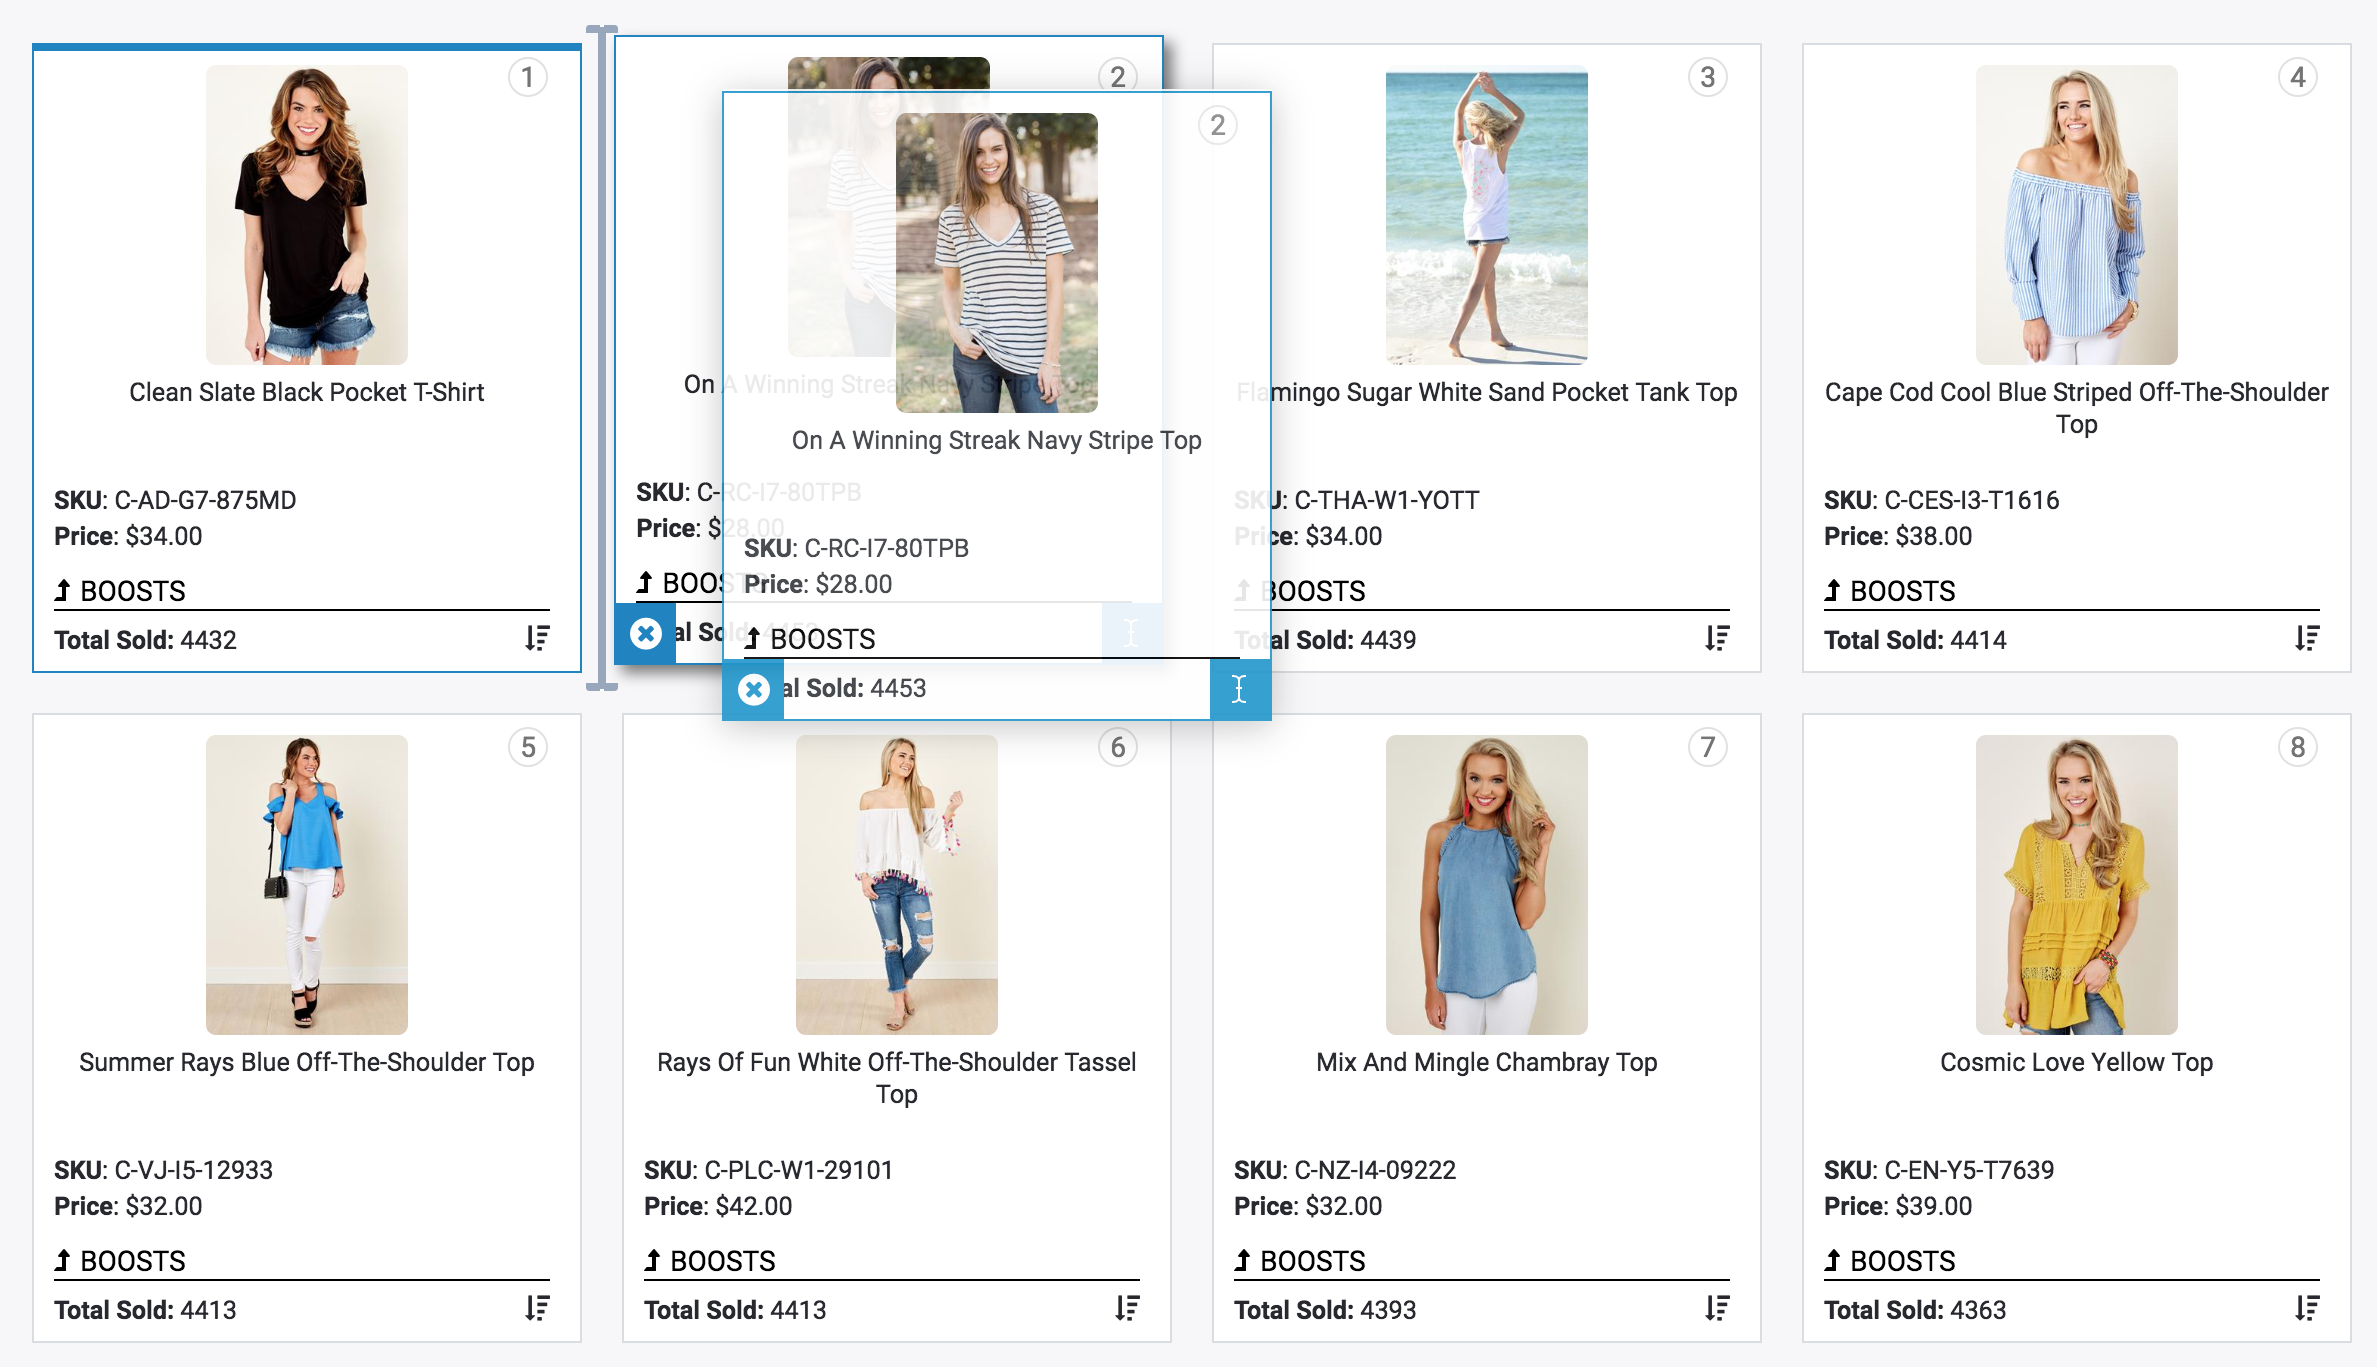Click Mix And Mingle Chambray Top title
Viewport: 2377px width, 1367px height.
(1486, 1062)
